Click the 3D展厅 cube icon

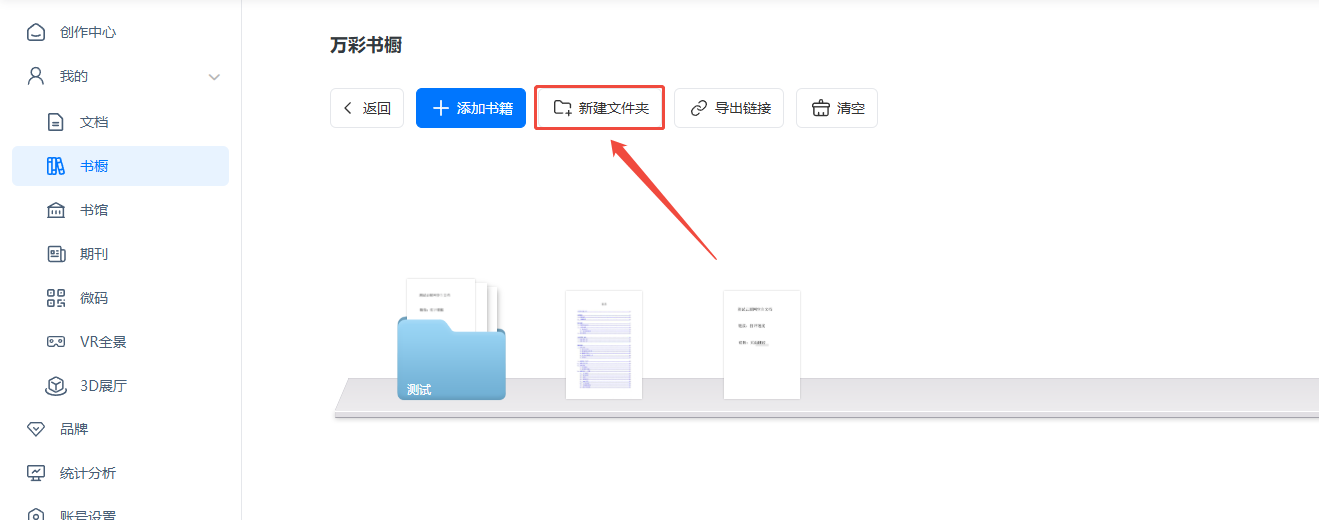57,386
